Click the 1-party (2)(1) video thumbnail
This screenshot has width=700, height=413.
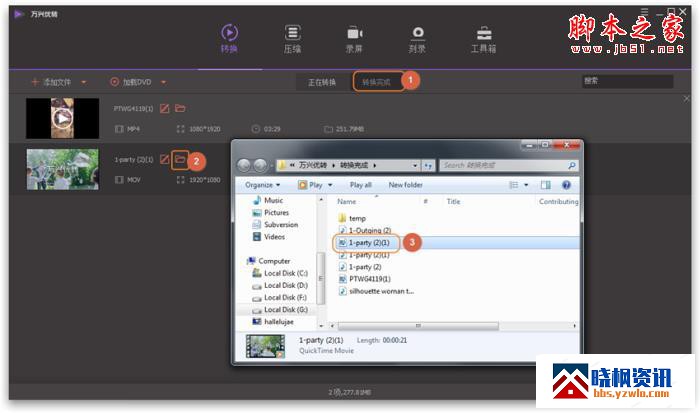(x=62, y=169)
